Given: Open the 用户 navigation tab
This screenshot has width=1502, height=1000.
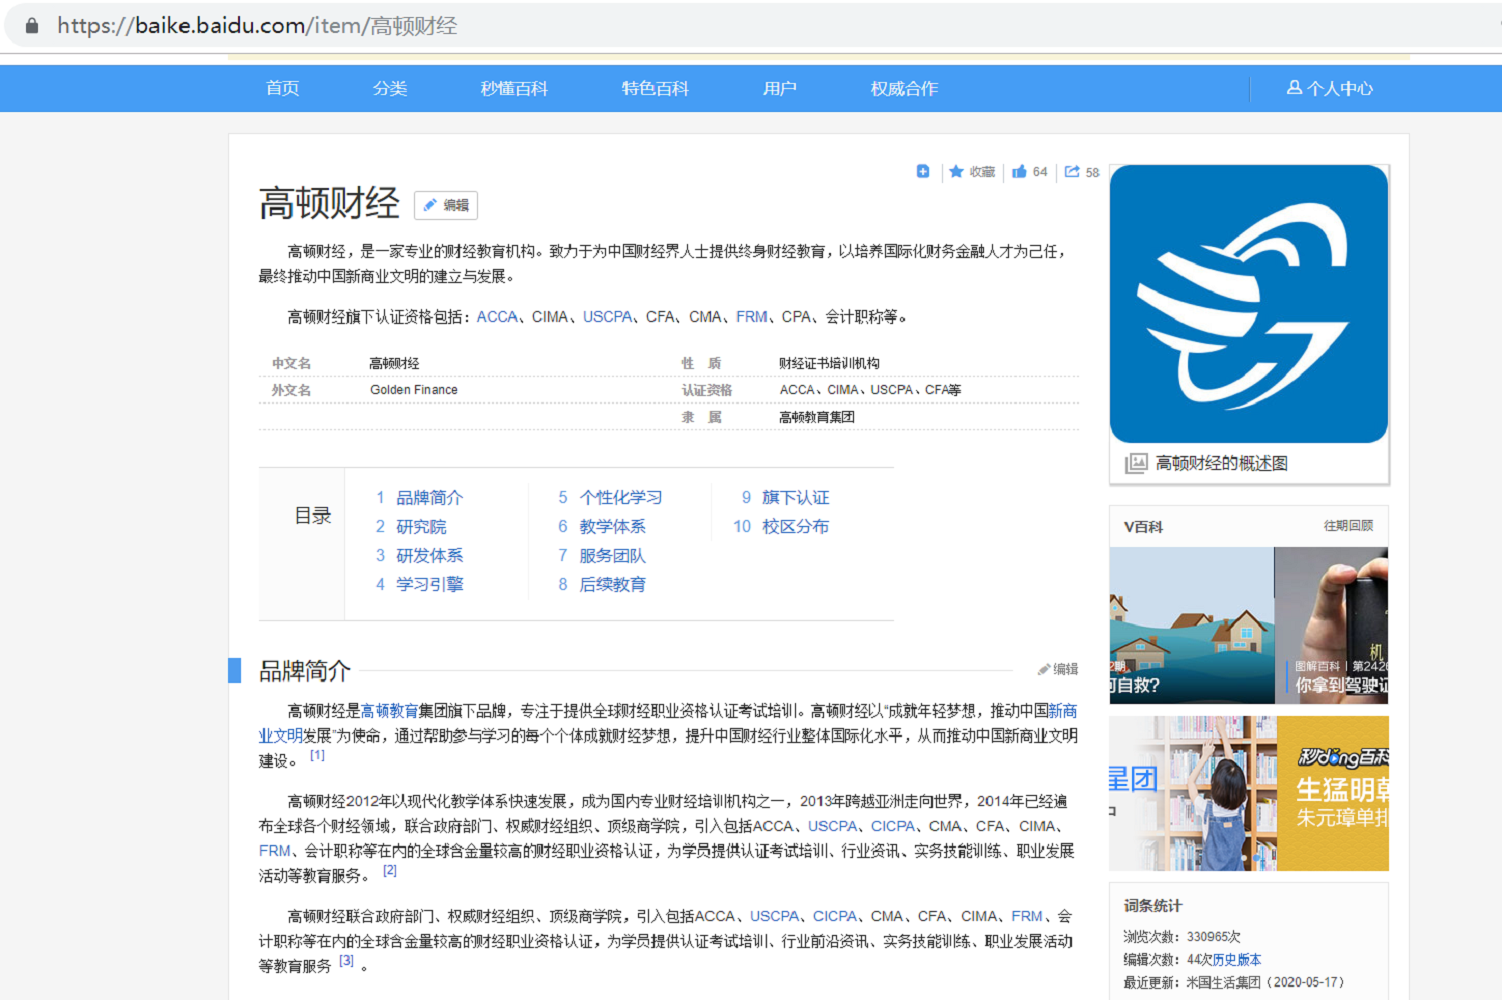Looking at the screenshot, I should tap(780, 88).
